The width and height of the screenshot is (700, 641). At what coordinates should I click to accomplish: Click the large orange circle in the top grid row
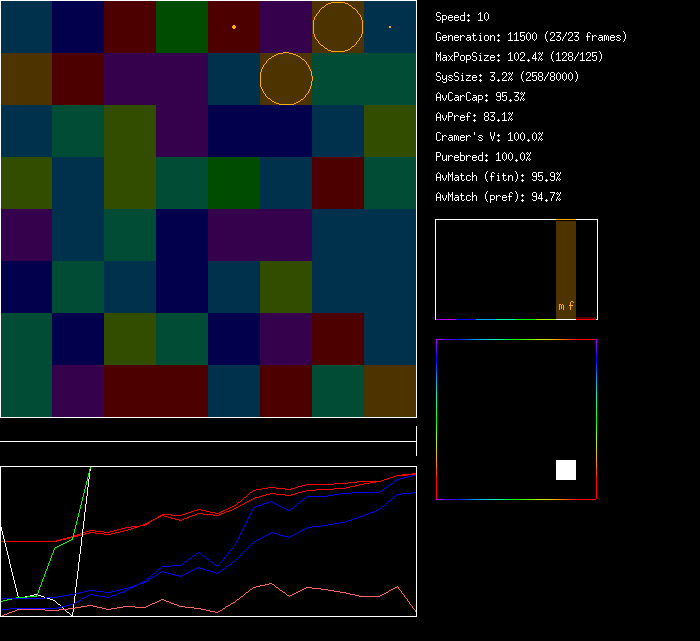tap(337, 27)
